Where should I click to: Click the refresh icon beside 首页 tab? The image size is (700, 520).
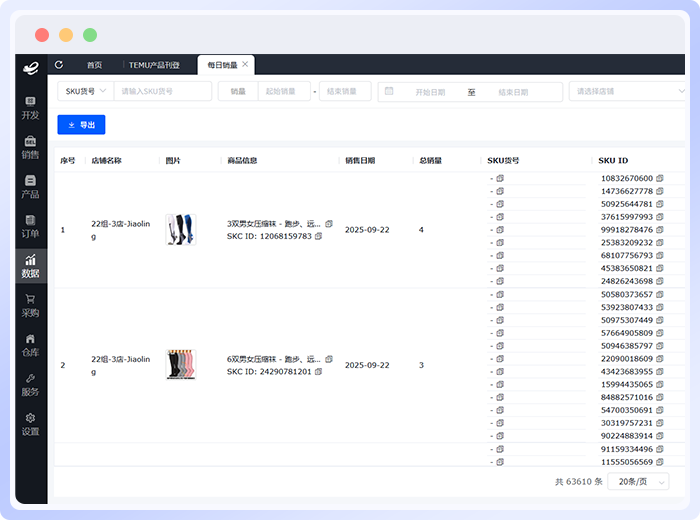tap(59, 65)
